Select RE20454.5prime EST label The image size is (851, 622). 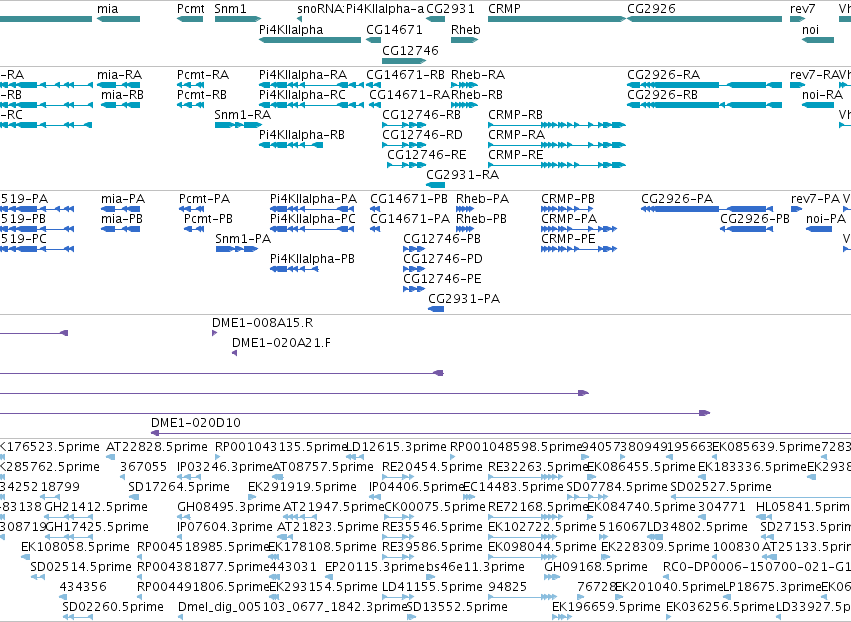(432, 467)
